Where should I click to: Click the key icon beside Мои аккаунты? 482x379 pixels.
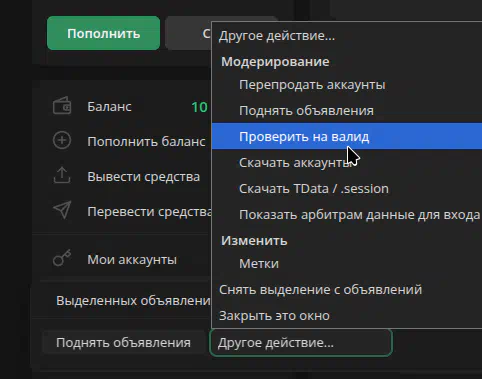pos(62,258)
